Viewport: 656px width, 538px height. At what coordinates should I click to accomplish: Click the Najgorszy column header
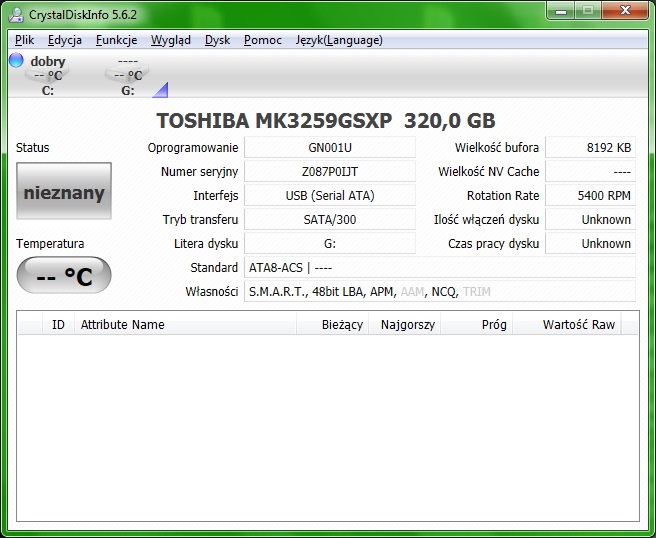pos(405,325)
